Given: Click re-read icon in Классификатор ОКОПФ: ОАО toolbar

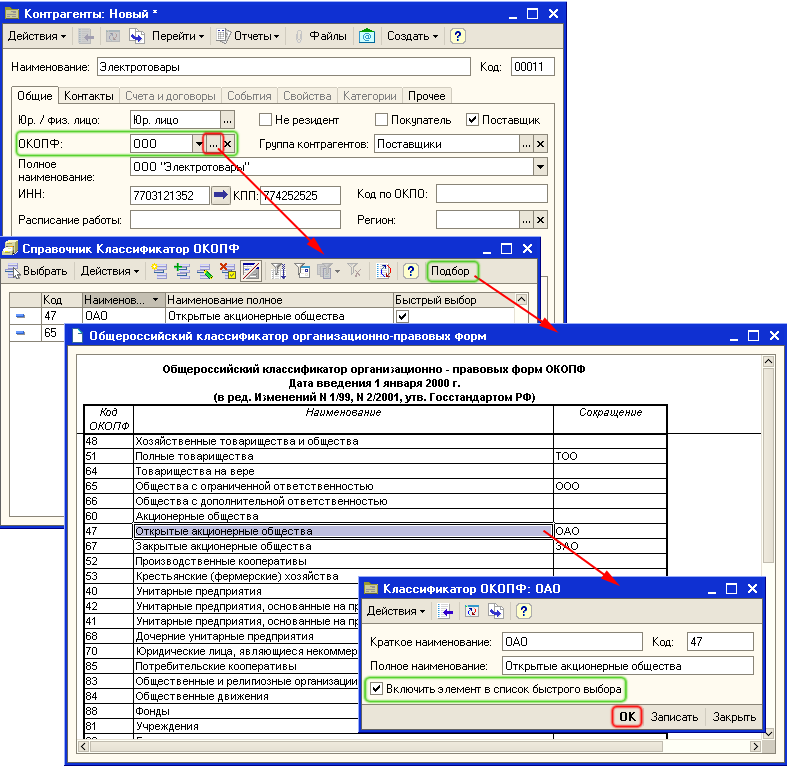Looking at the screenshot, I should tap(471, 611).
